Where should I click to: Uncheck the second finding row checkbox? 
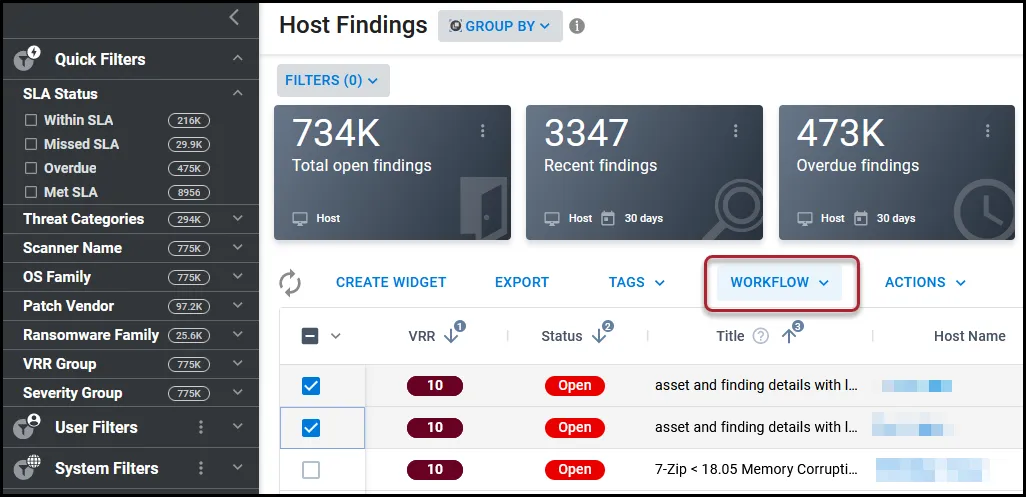(x=311, y=428)
